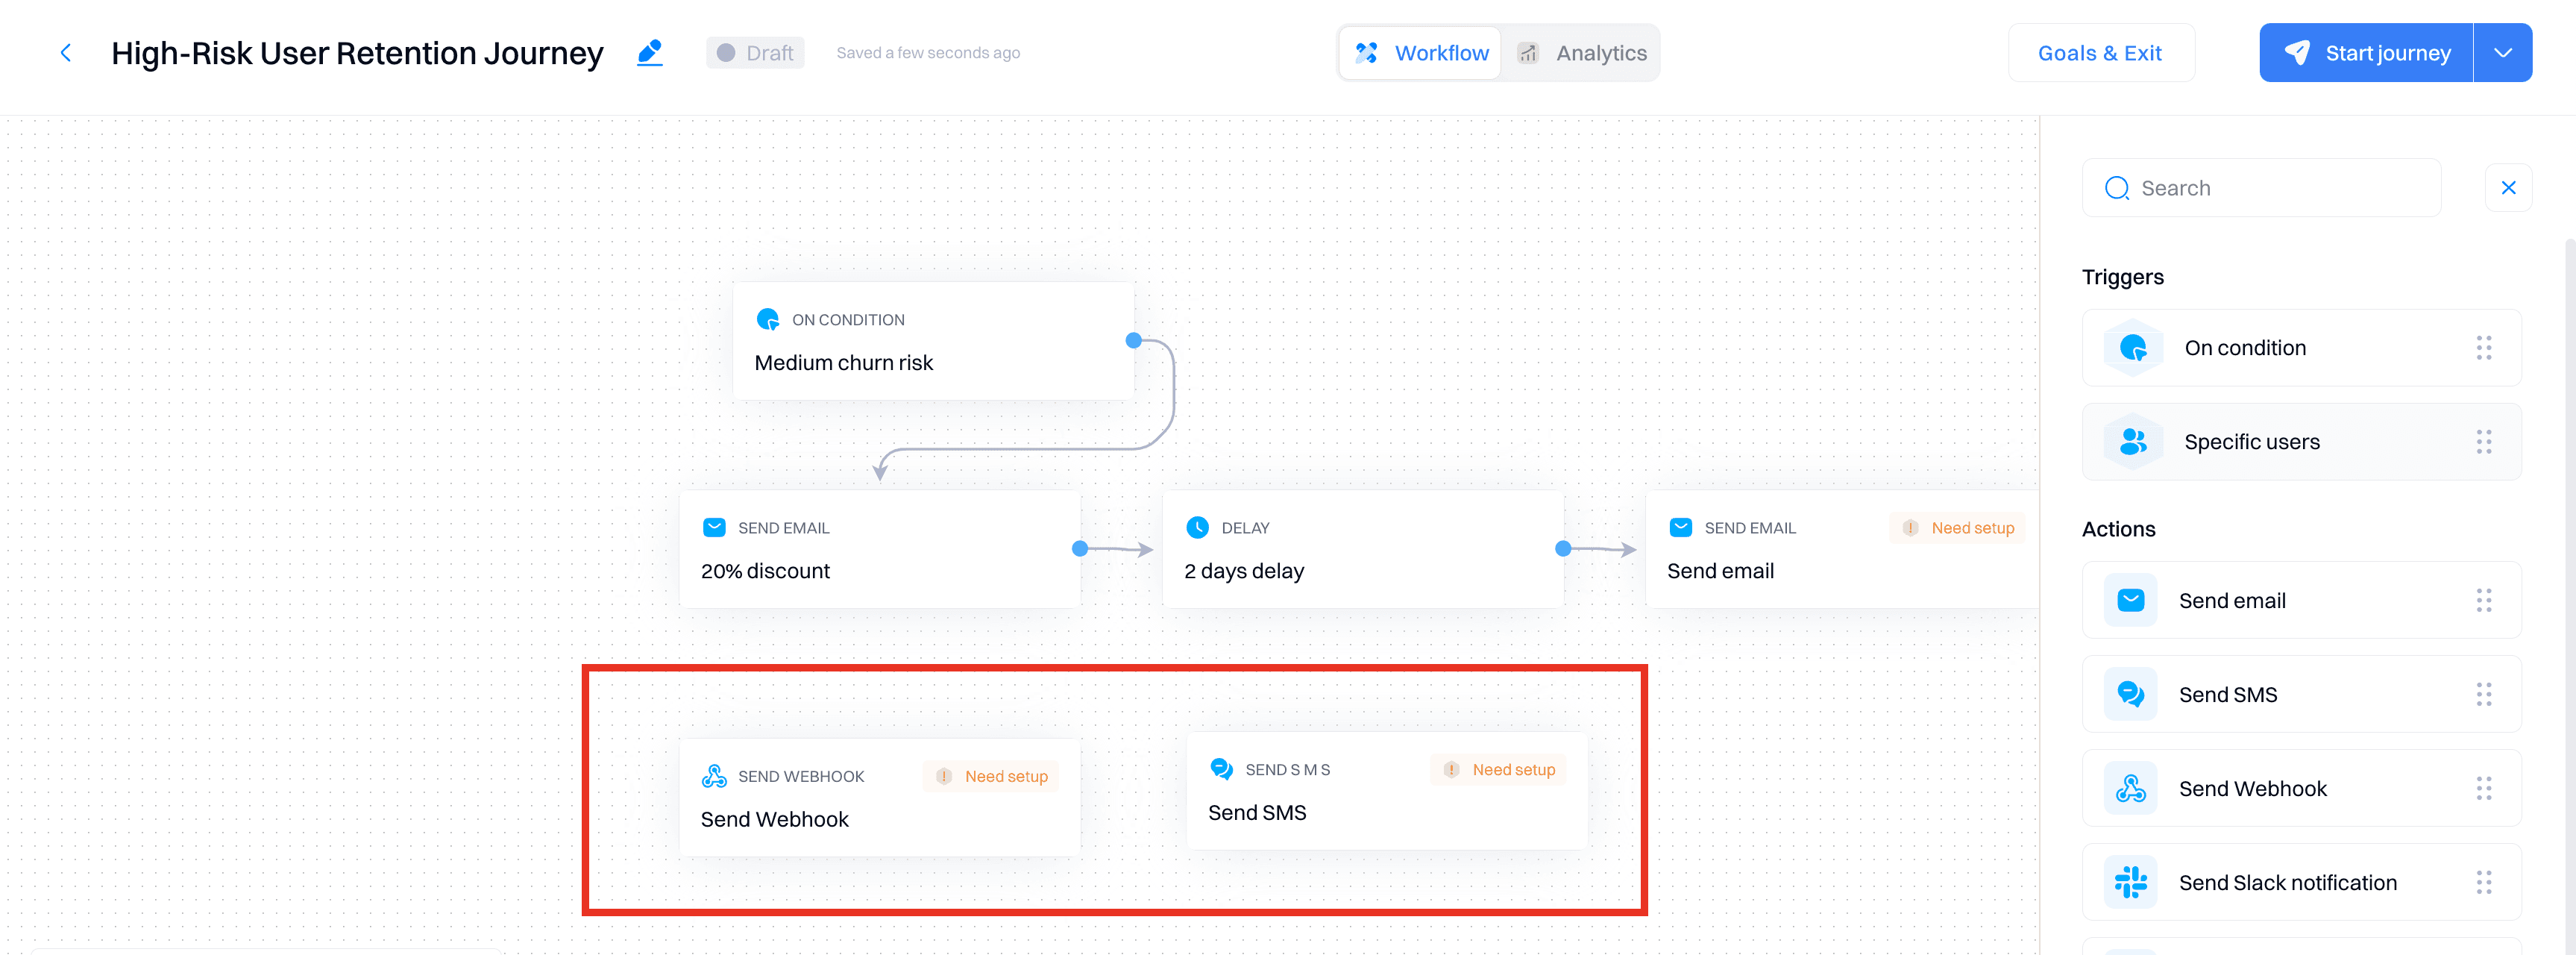
Task: Click the Specific users people icon
Action: click(2132, 442)
